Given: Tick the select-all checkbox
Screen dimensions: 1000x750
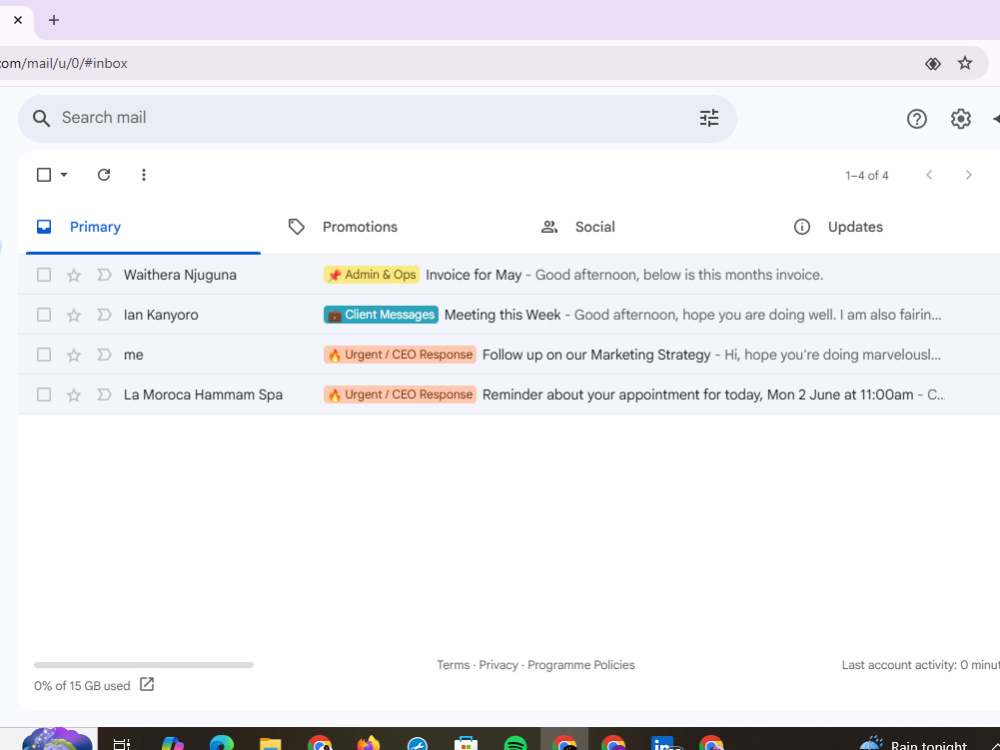Looking at the screenshot, I should pos(44,175).
